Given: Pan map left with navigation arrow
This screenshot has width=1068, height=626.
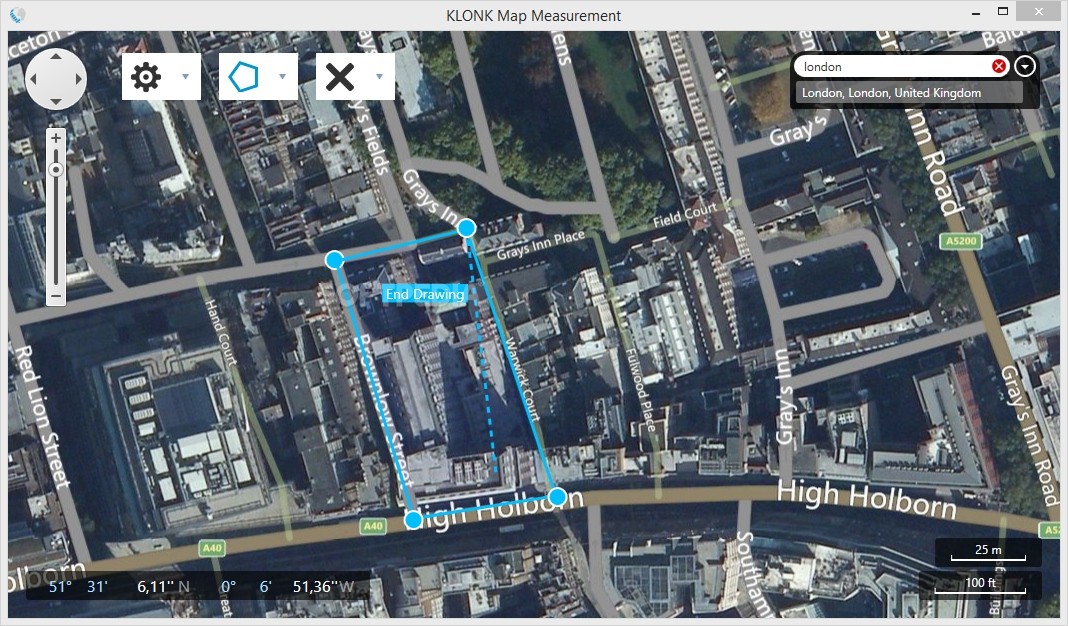Looking at the screenshot, I should pyautogui.click(x=33, y=79).
